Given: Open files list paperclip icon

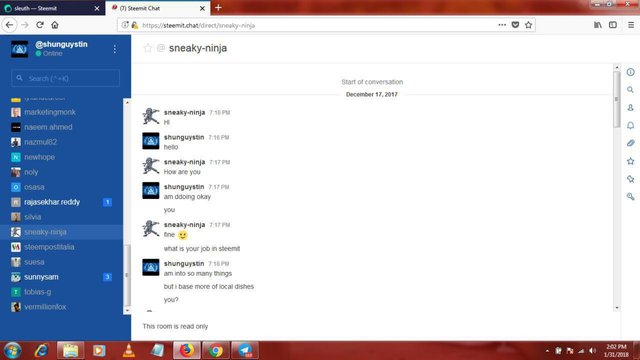Looking at the screenshot, I should [x=631, y=143].
